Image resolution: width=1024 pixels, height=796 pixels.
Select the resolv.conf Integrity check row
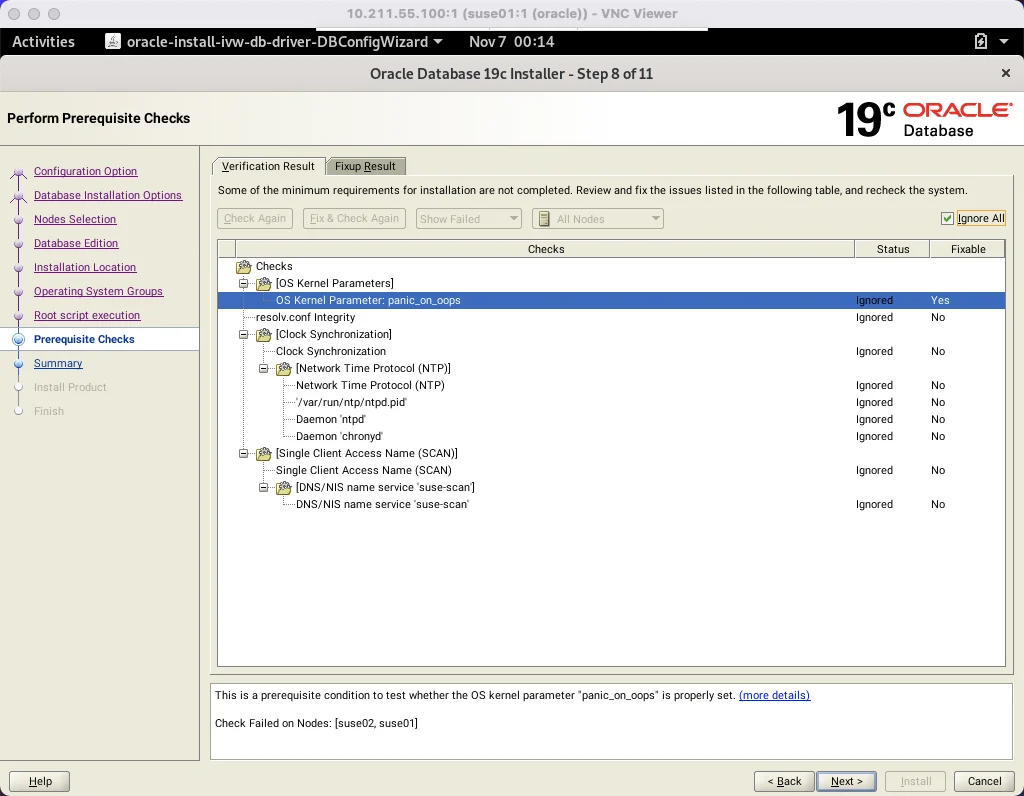[x=611, y=317]
